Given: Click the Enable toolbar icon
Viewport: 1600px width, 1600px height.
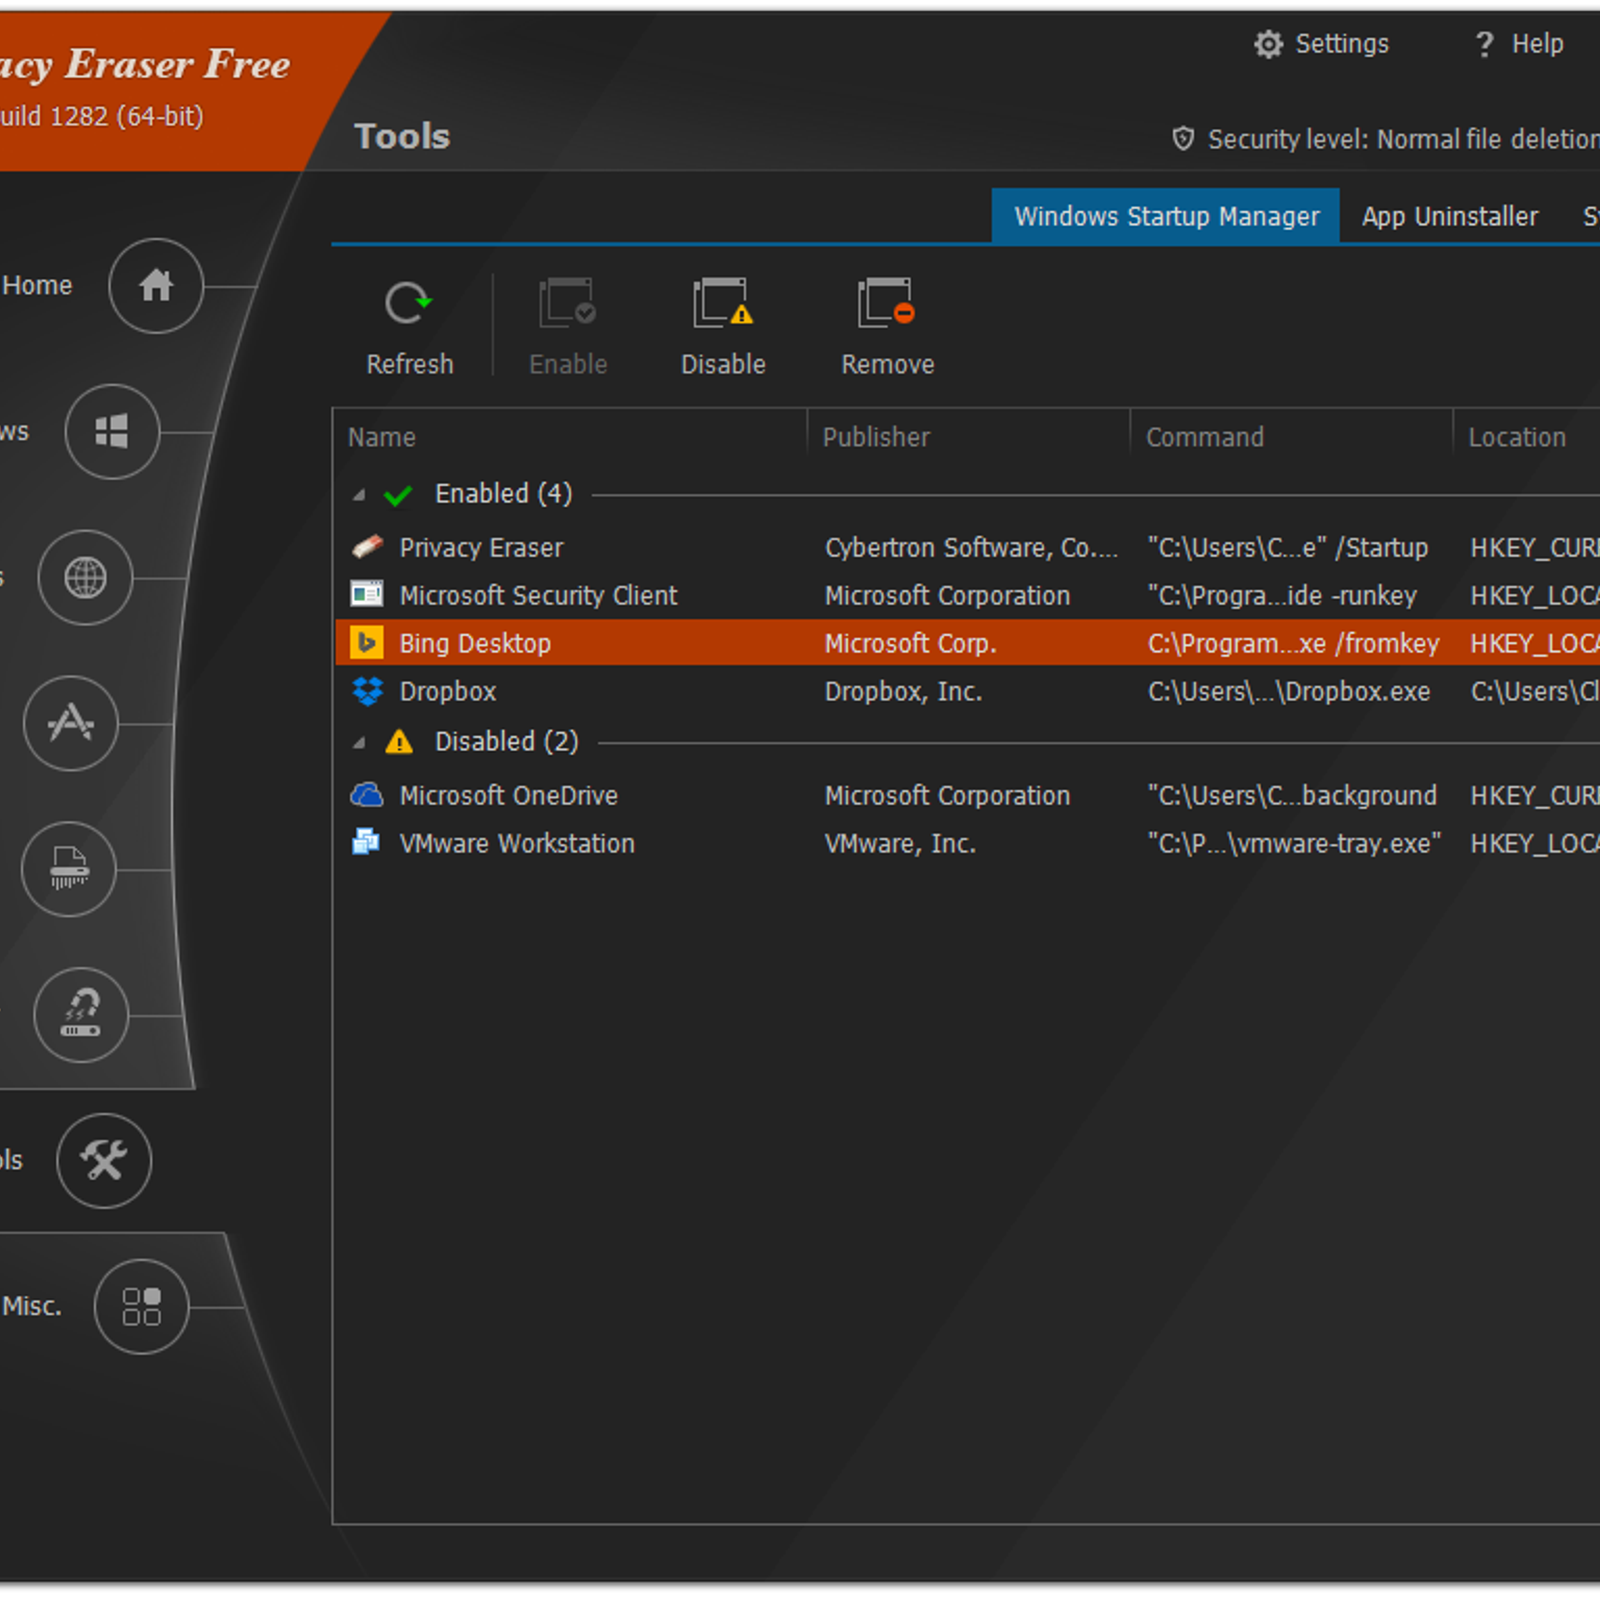Looking at the screenshot, I should pos(567,304).
